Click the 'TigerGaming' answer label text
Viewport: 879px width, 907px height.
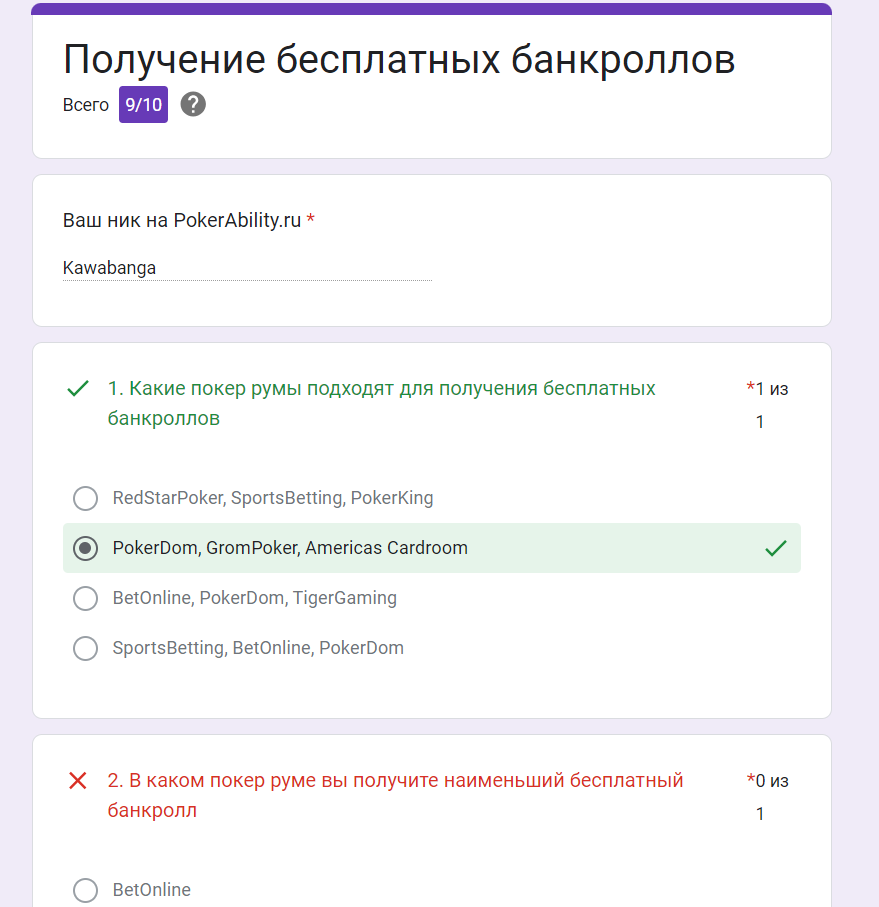point(345,598)
